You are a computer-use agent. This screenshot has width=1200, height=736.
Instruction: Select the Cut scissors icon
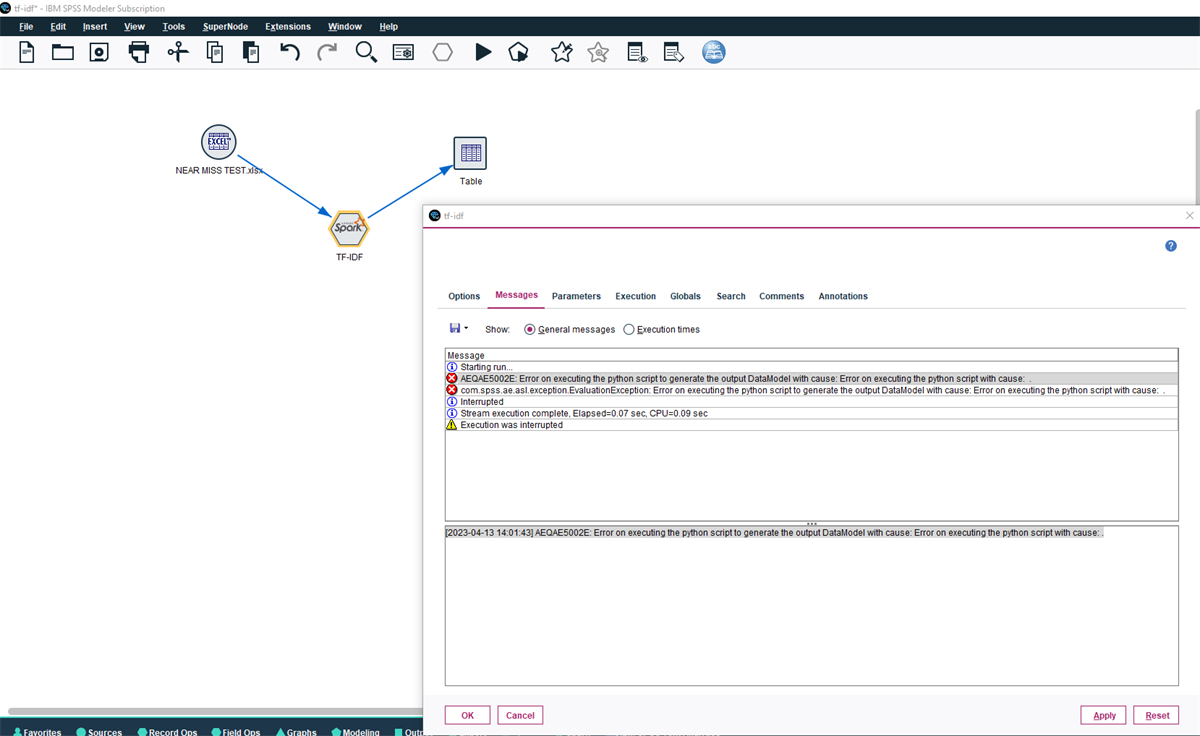[x=176, y=51]
